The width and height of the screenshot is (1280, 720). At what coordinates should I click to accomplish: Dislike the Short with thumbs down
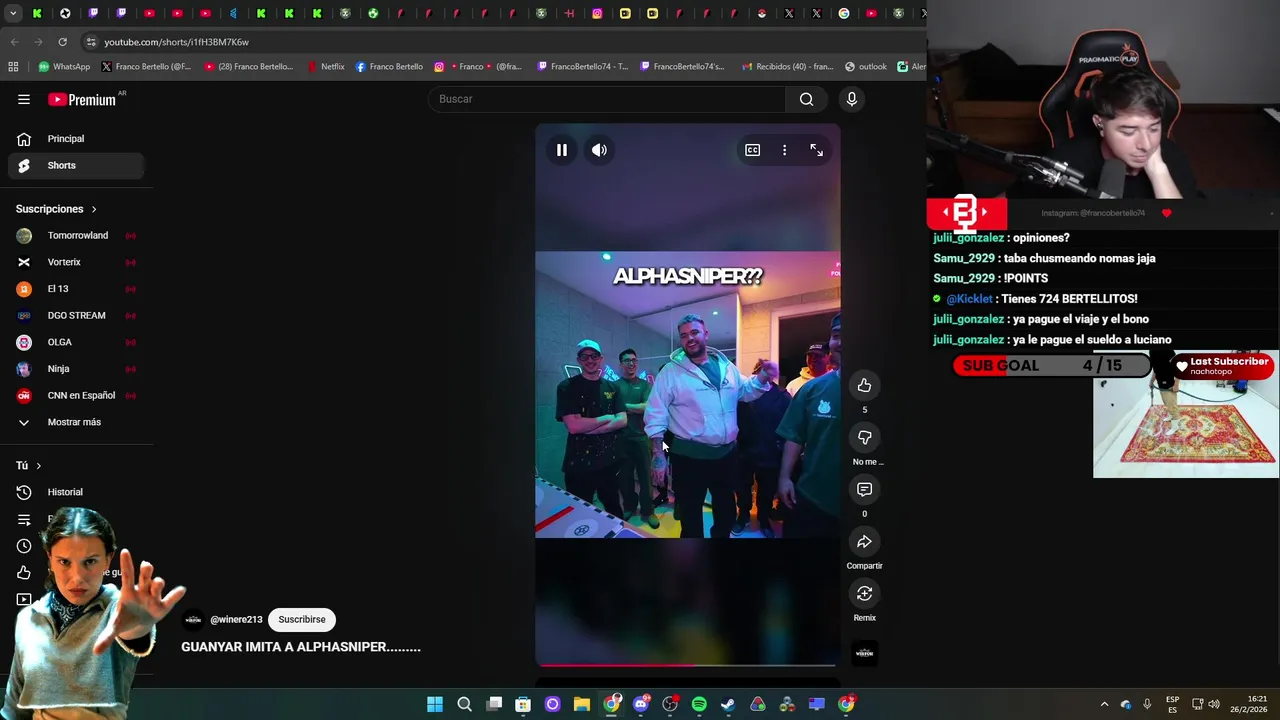pyautogui.click(x=864, y=437)
